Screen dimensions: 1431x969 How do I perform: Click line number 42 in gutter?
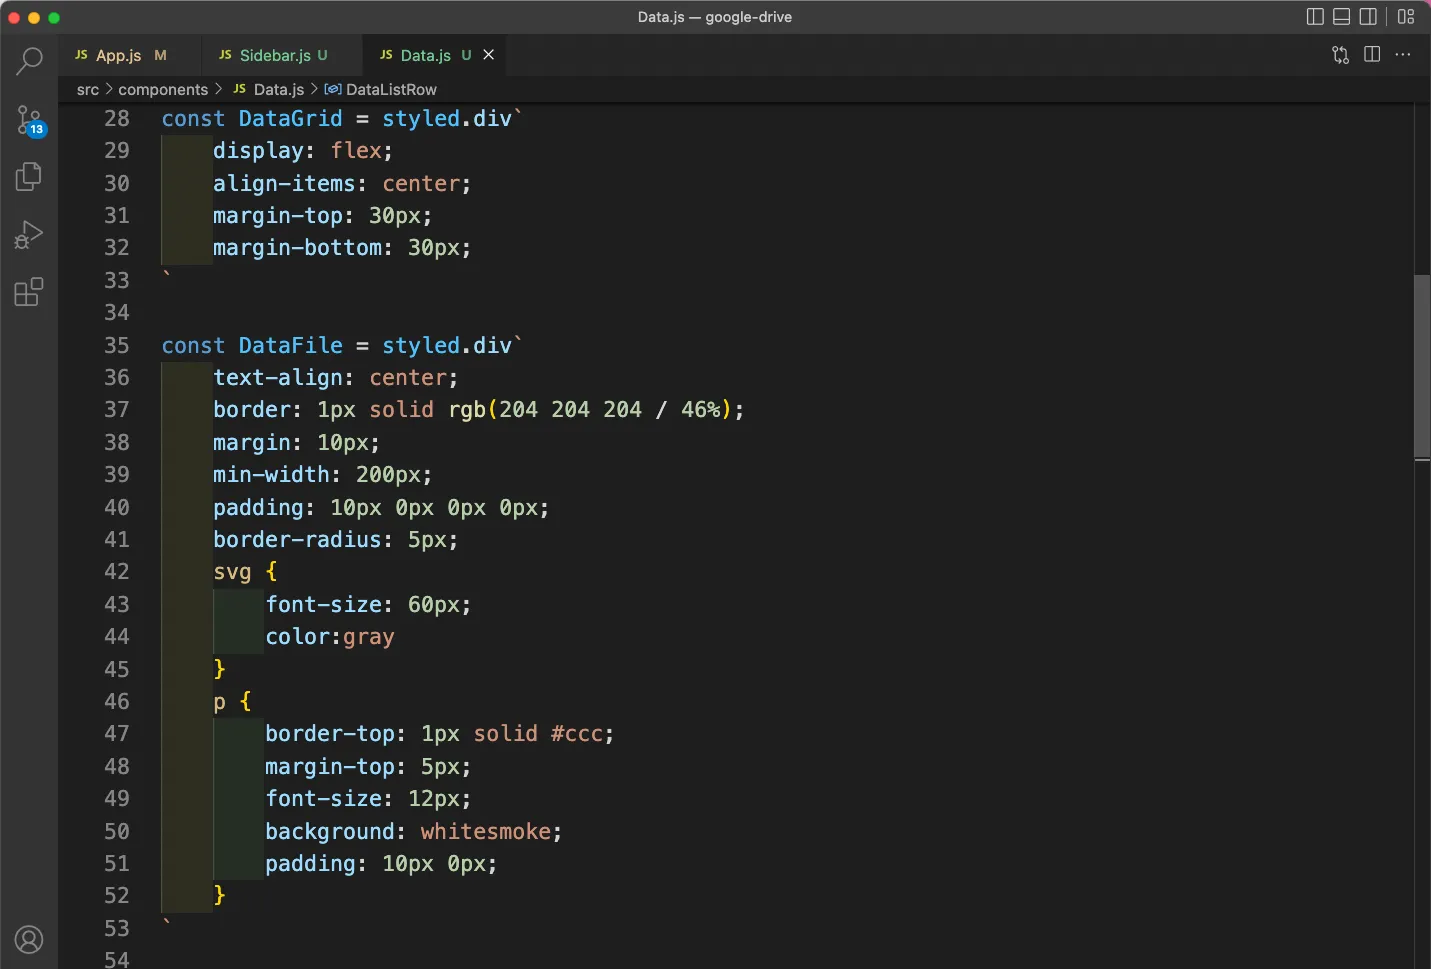coord(117,572)
